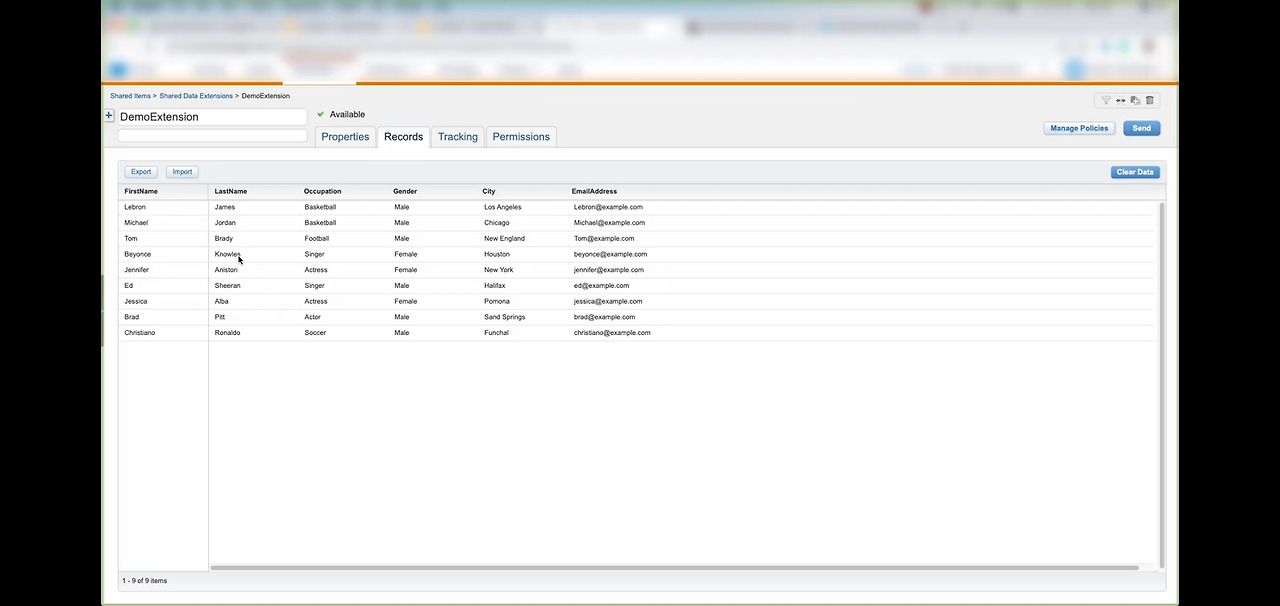The width and height of the screenshot is (1280, 606).
Task: Select the Jessica first name cell
Action: pyautogui.click(x=136, y=301)
